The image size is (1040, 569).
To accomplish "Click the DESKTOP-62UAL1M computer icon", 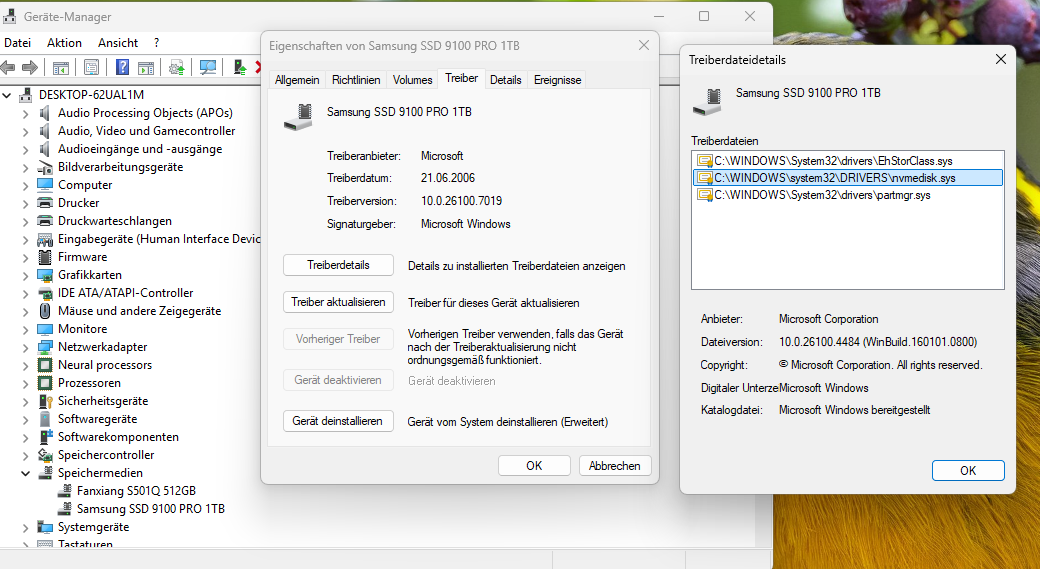I will [25, 95].
